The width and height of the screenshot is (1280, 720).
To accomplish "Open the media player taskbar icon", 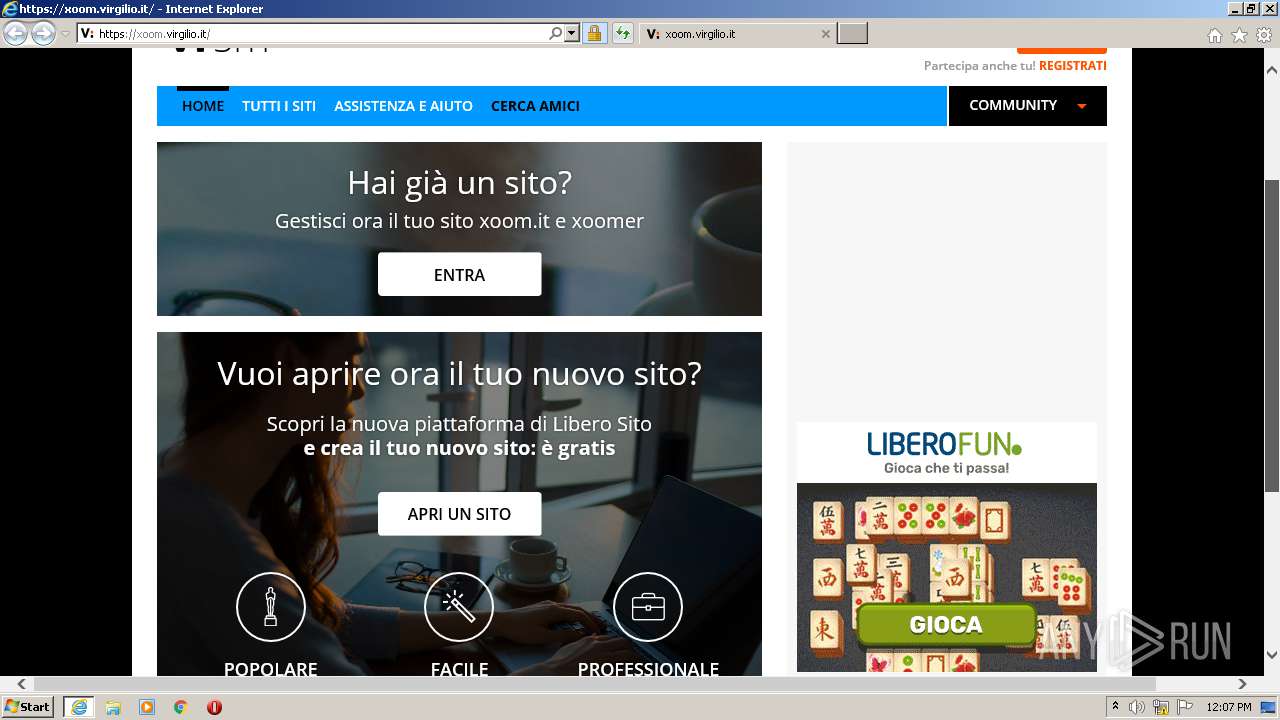I will 147,707.
